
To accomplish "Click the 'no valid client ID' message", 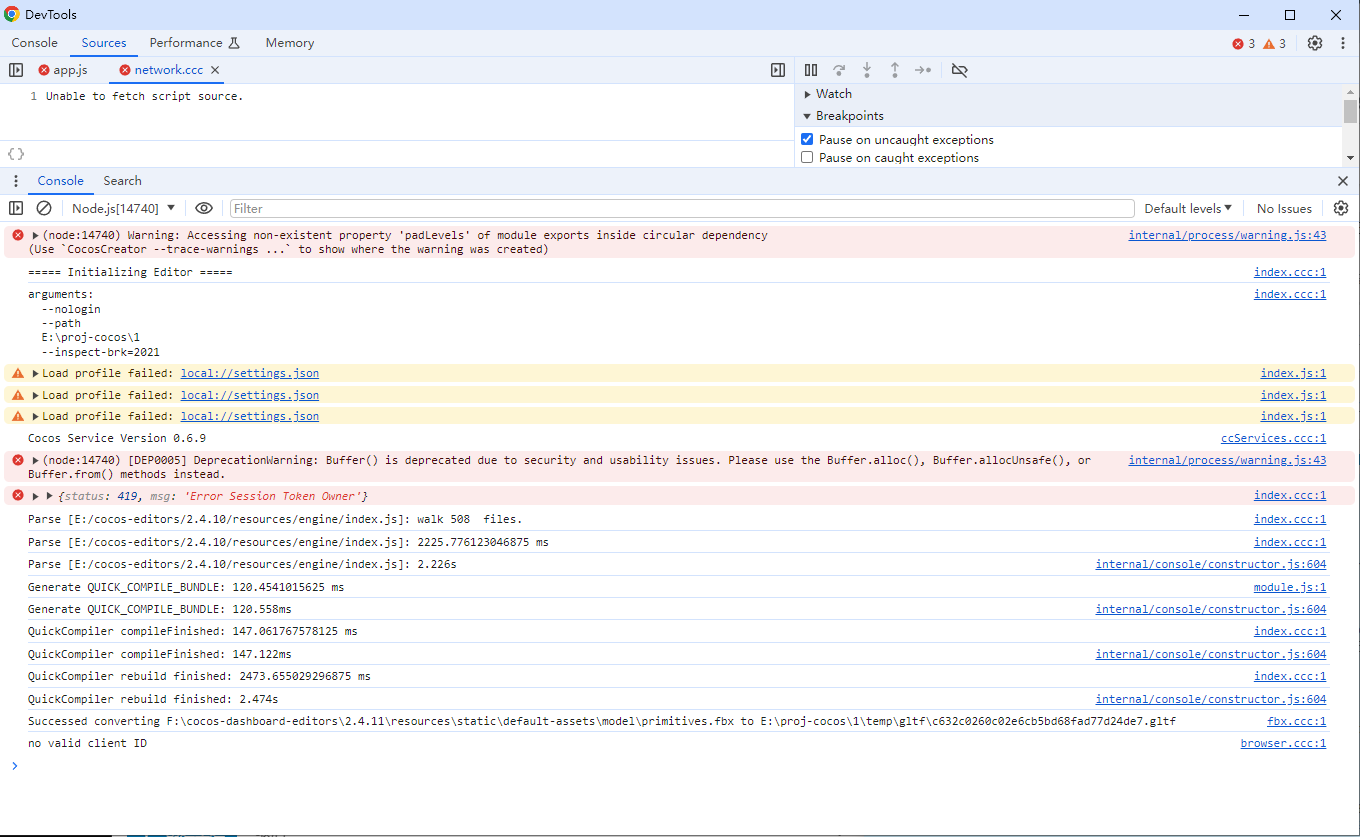I will point(87,743).
